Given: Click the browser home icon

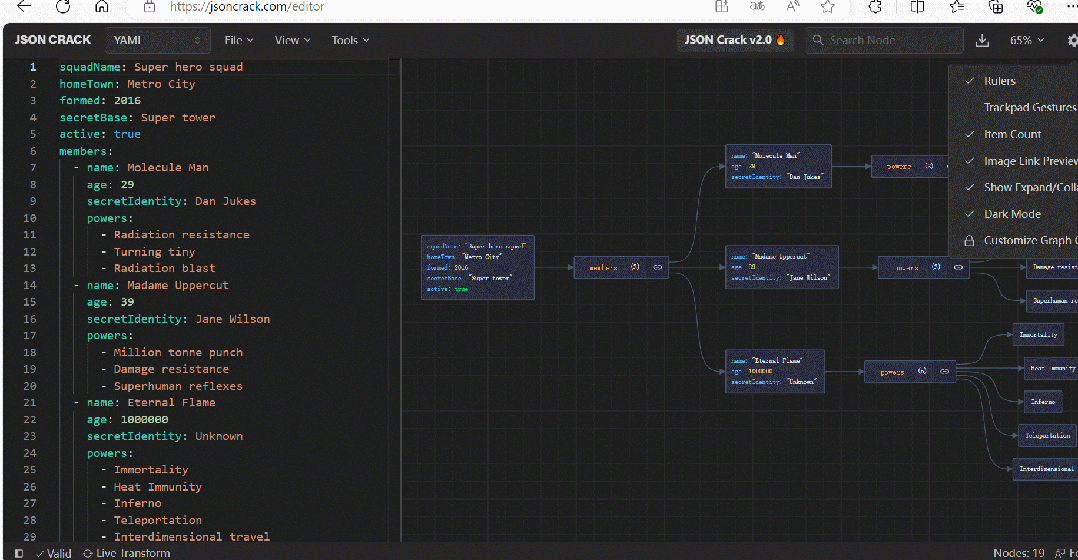Looking at the screenshot, I should tap(101, 7).
